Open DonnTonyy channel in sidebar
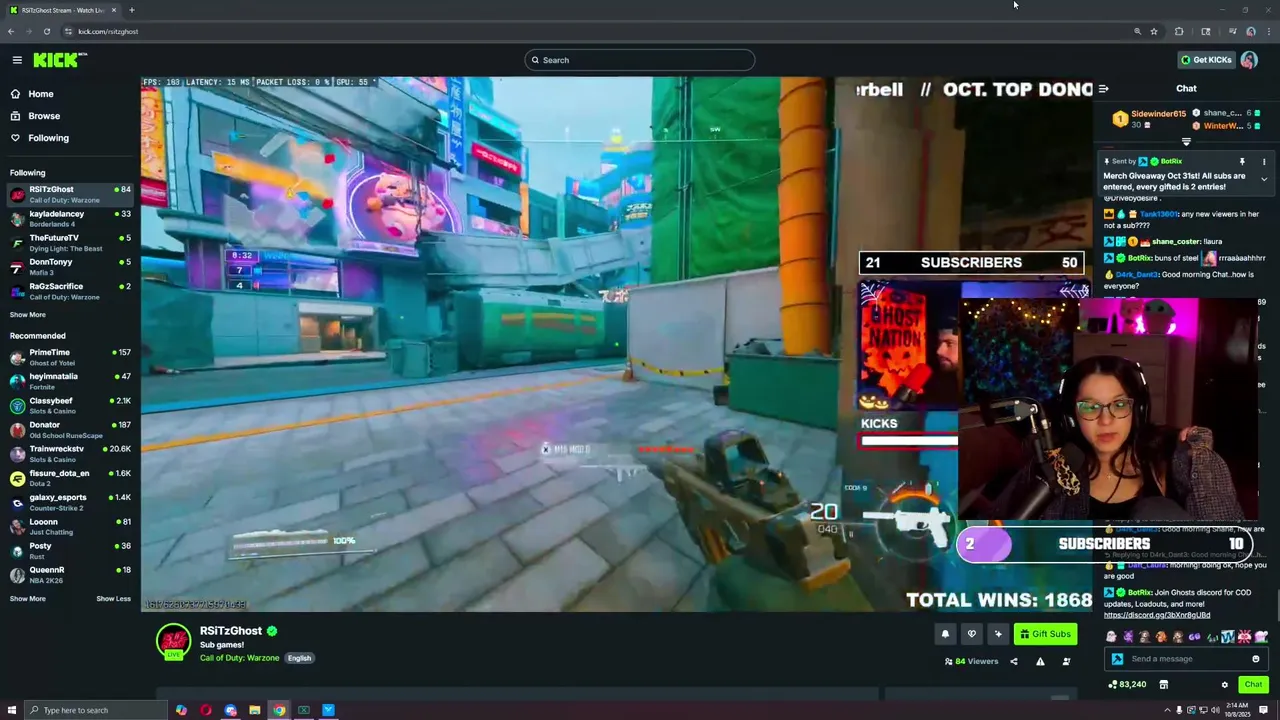 point(70,266)
